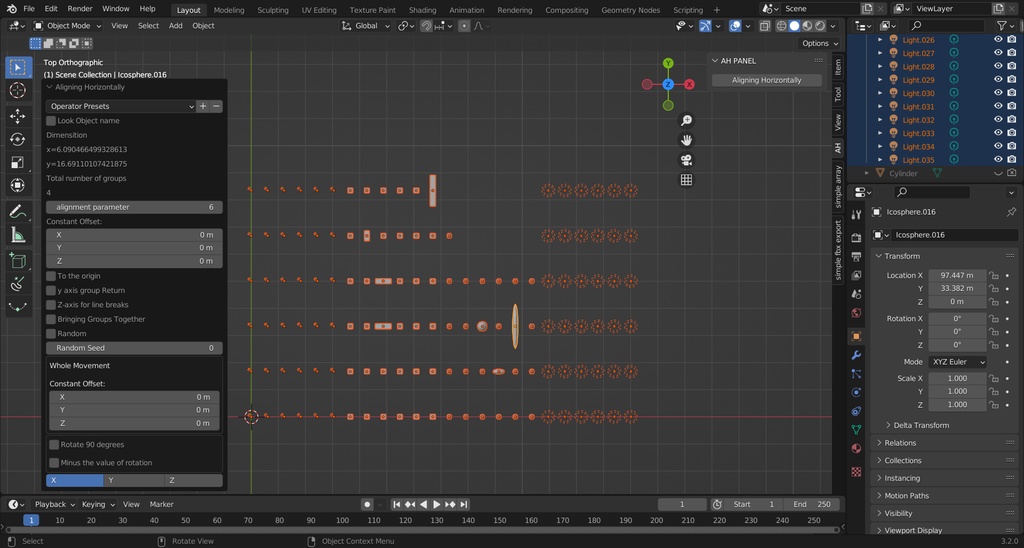Select the Z axis button
This screenshot has width=1024, height=548.
pyautogui.click(x=193, y=481)
